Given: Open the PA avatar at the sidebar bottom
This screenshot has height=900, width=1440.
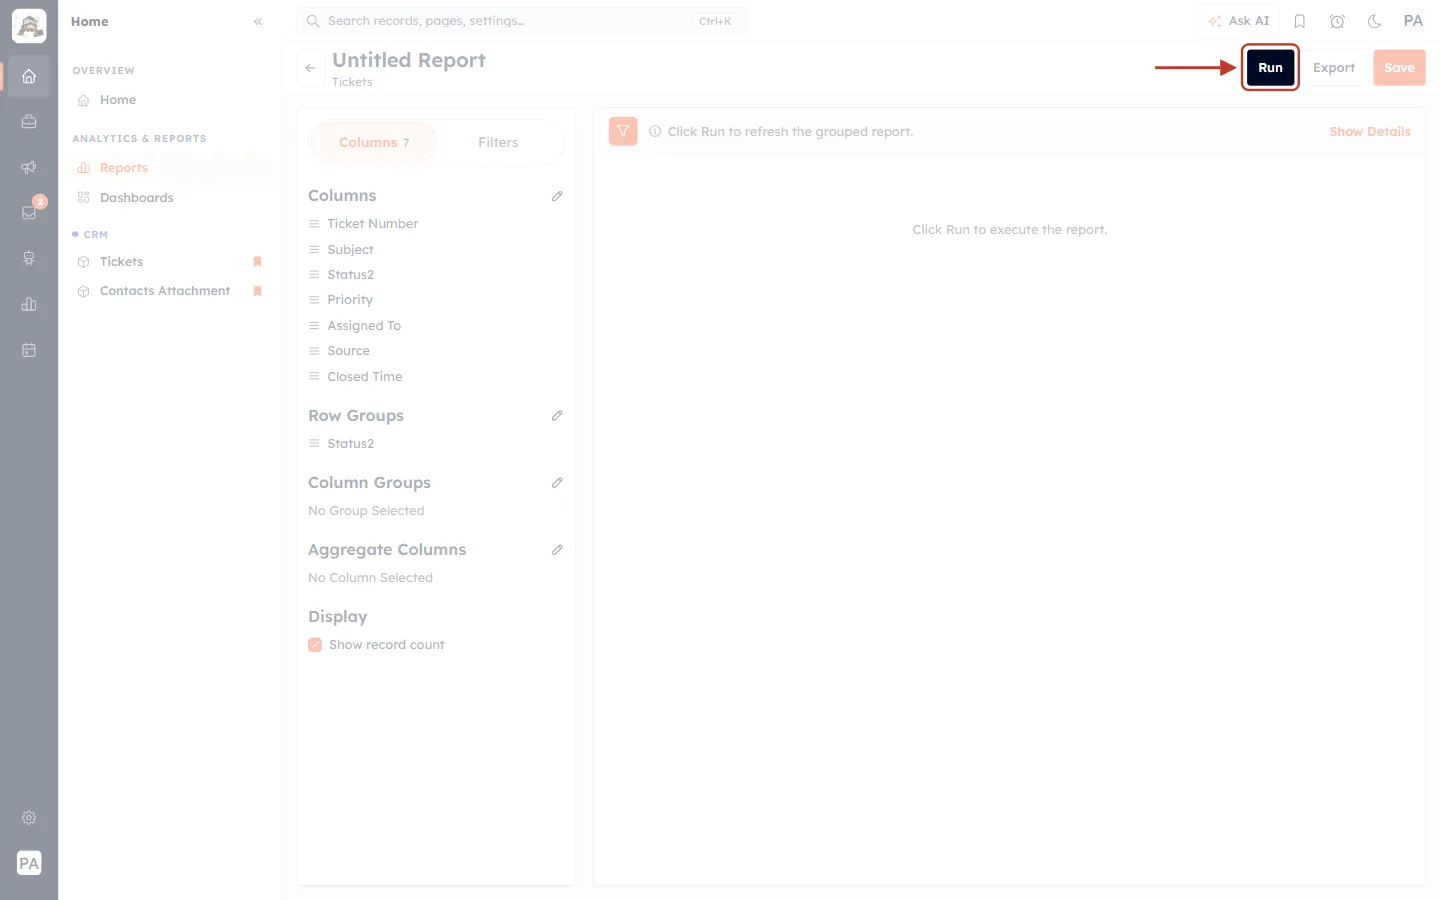Looking at the screenshot, I should [x=29, y=863].
